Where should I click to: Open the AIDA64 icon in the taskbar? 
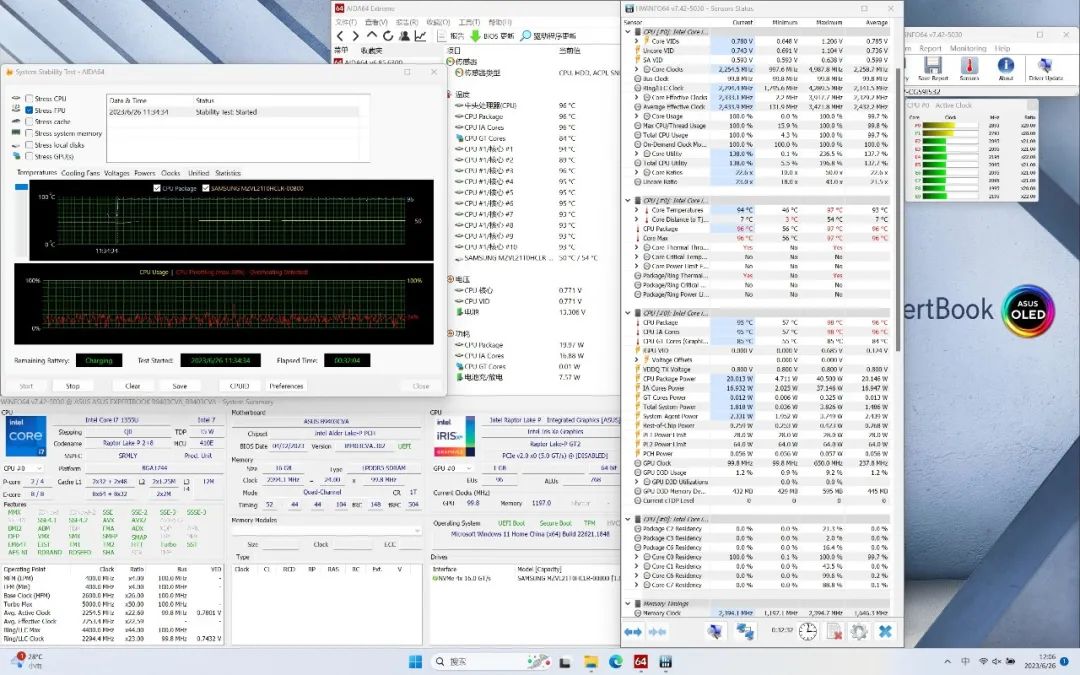coord(640,661)
